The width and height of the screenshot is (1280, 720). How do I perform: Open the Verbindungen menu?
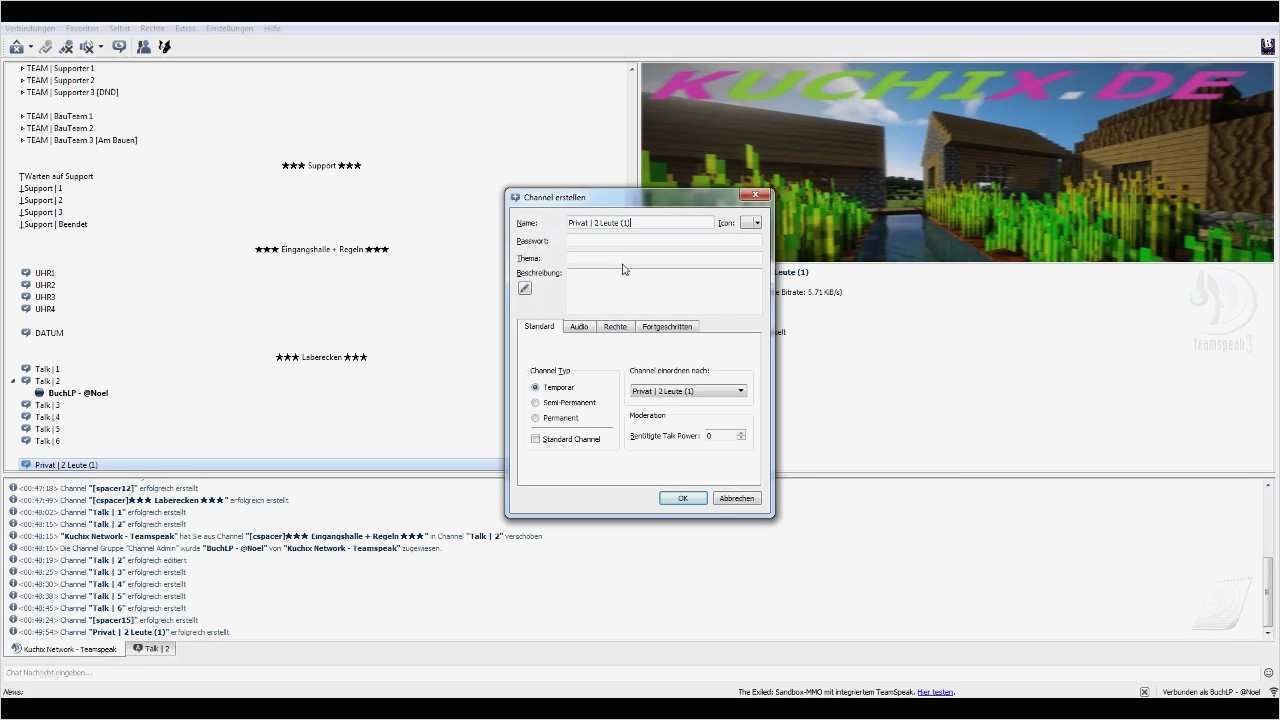(x=30, y=29)
